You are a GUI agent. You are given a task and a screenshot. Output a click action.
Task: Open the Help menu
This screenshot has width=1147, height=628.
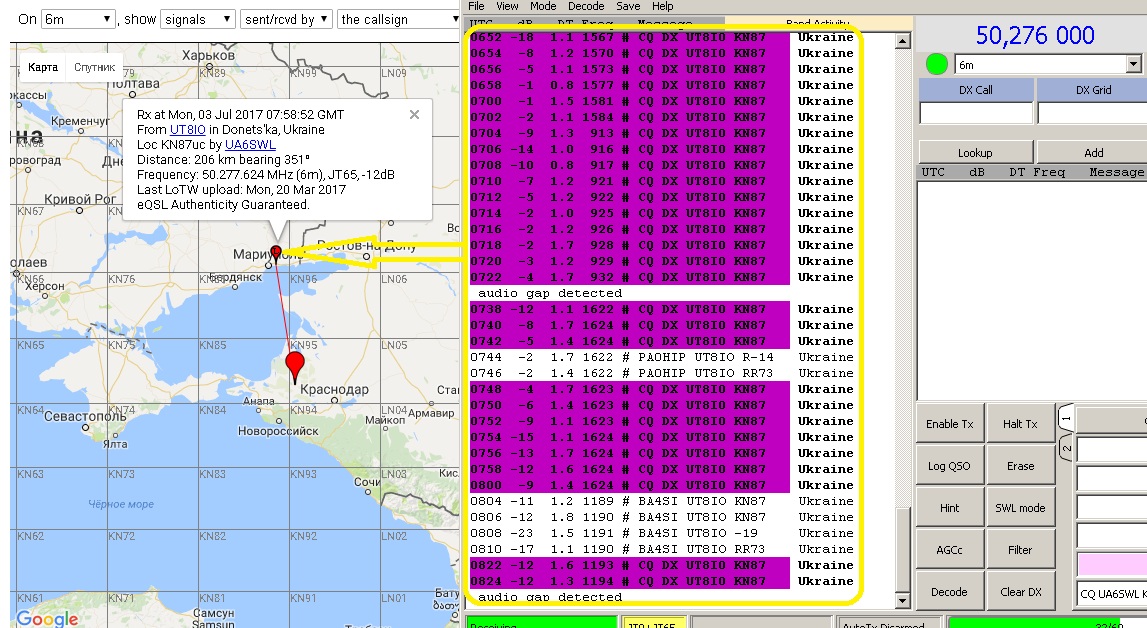663,6
